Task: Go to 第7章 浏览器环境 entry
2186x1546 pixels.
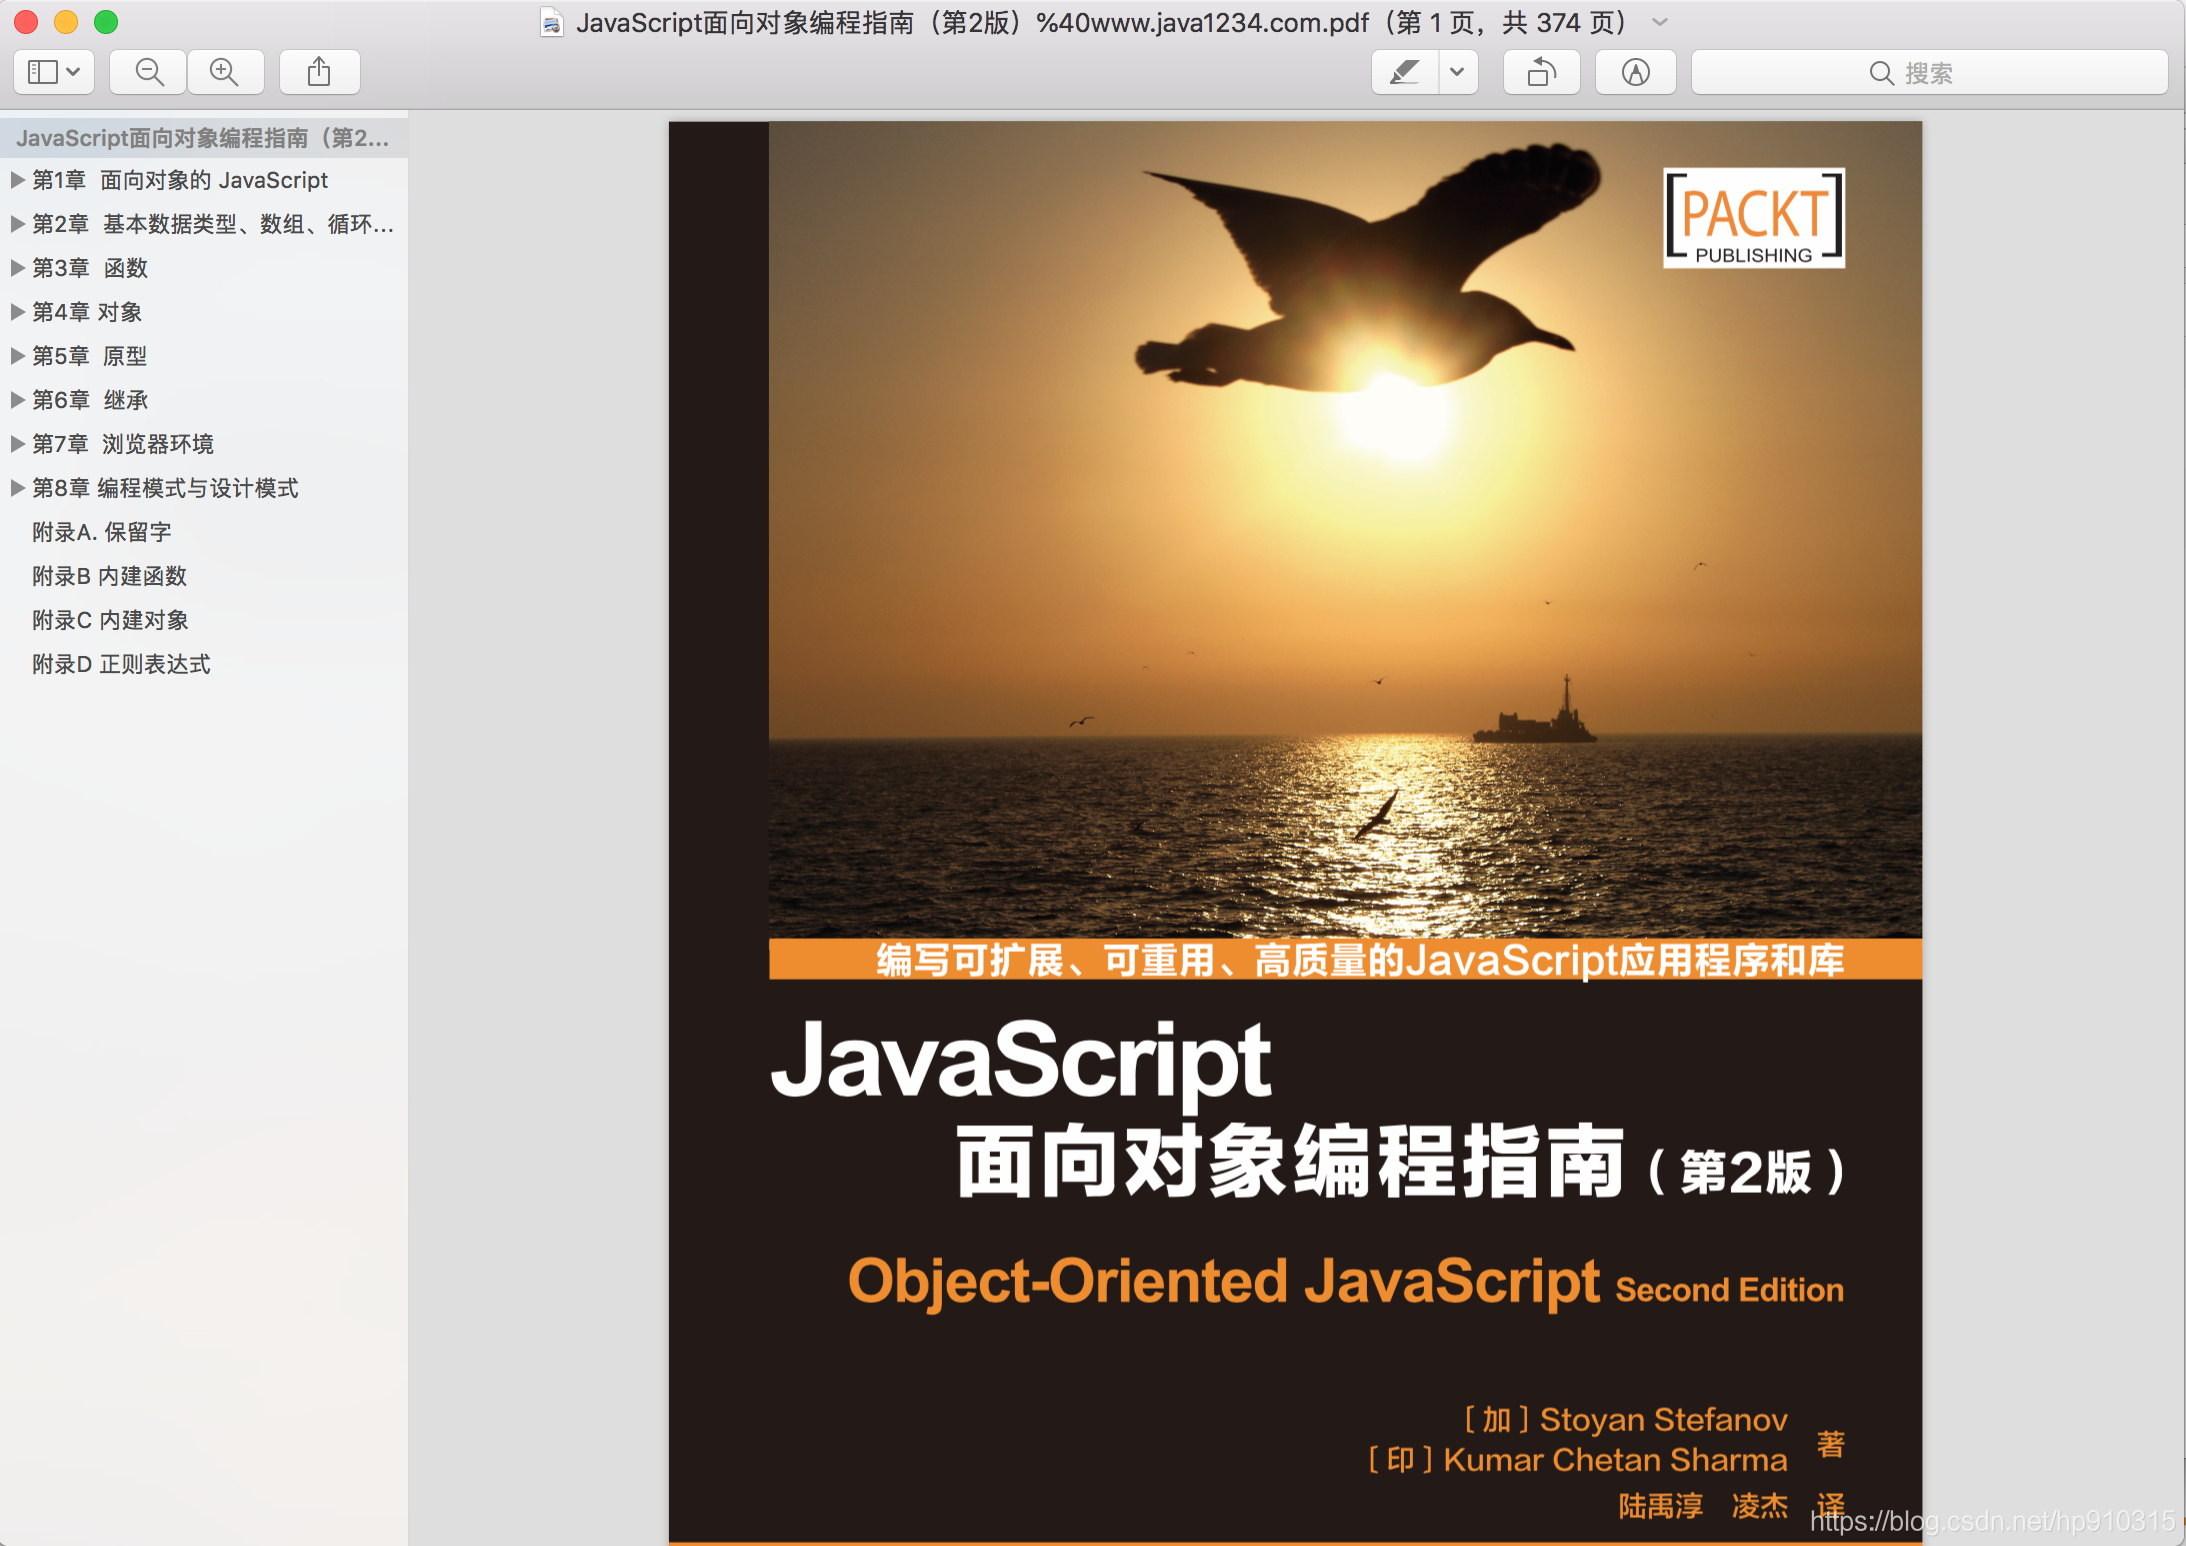Action: 123,444
